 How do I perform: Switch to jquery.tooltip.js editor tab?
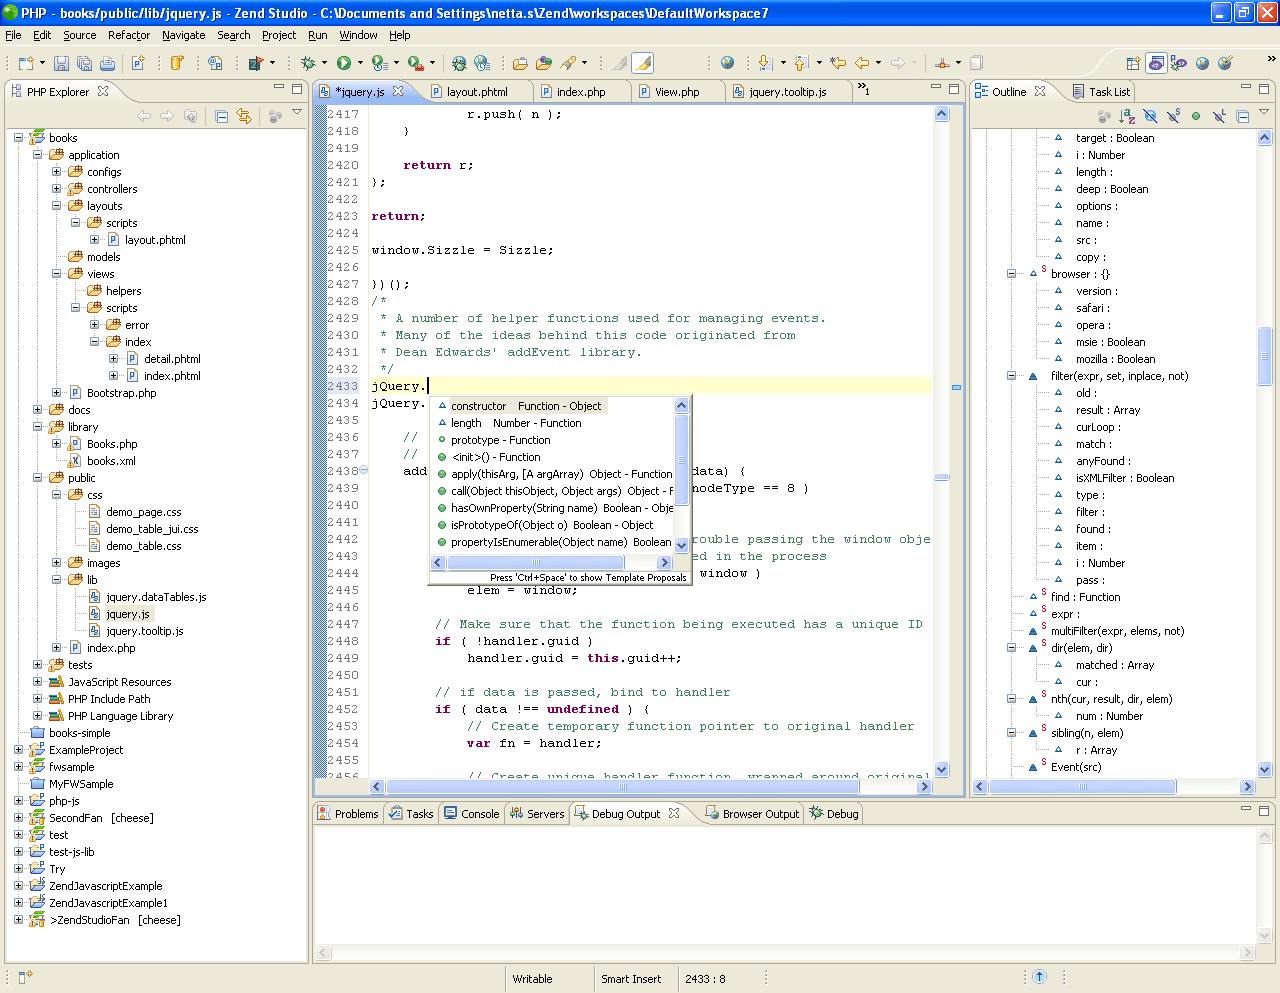pyautogui.click(x=787, y=92)
